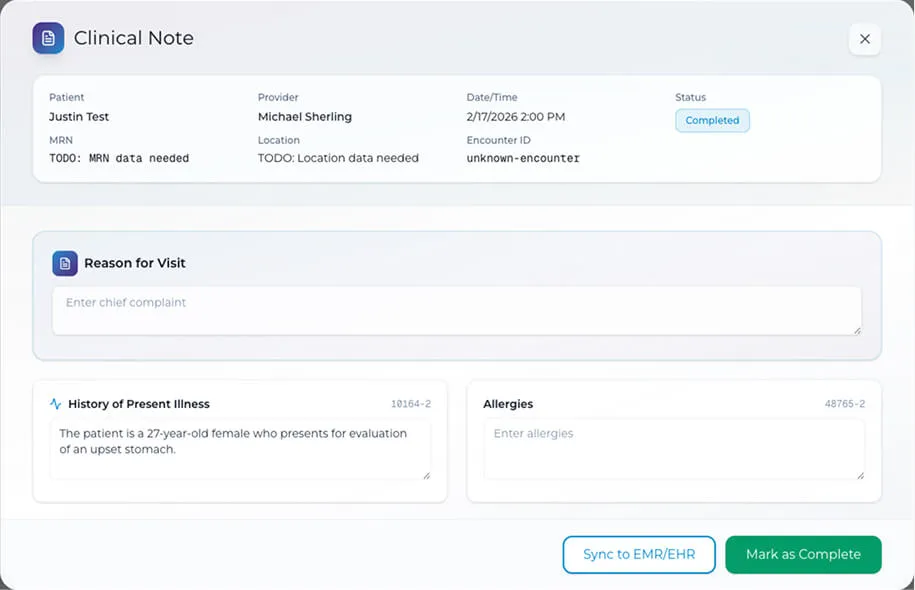915x590 pixels.
Task: Click the History of Present Illness resize handle
Action: pyautogui.click(x=426, y=475)
